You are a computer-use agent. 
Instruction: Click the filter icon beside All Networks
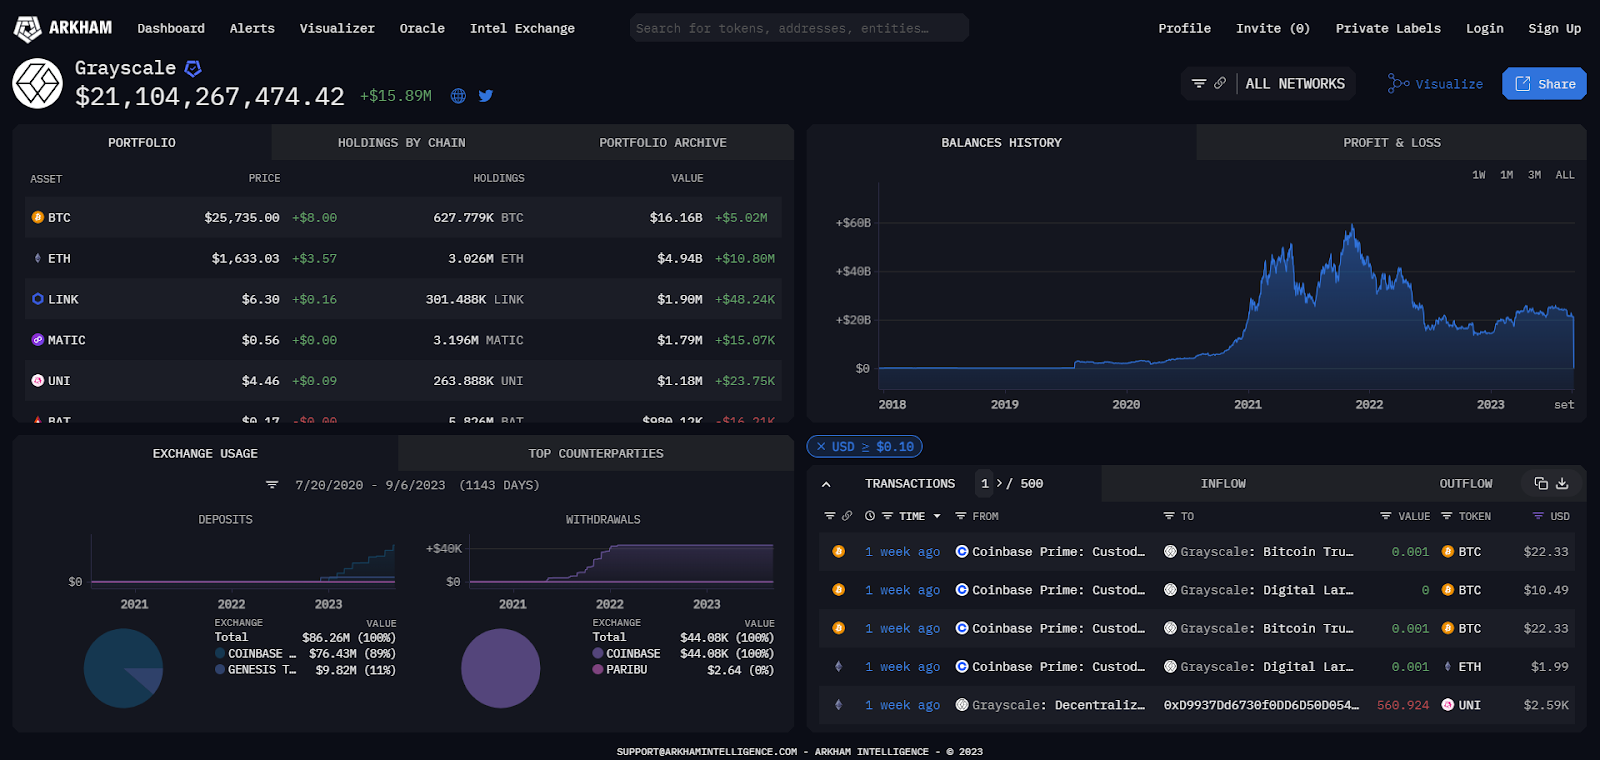1199,84
